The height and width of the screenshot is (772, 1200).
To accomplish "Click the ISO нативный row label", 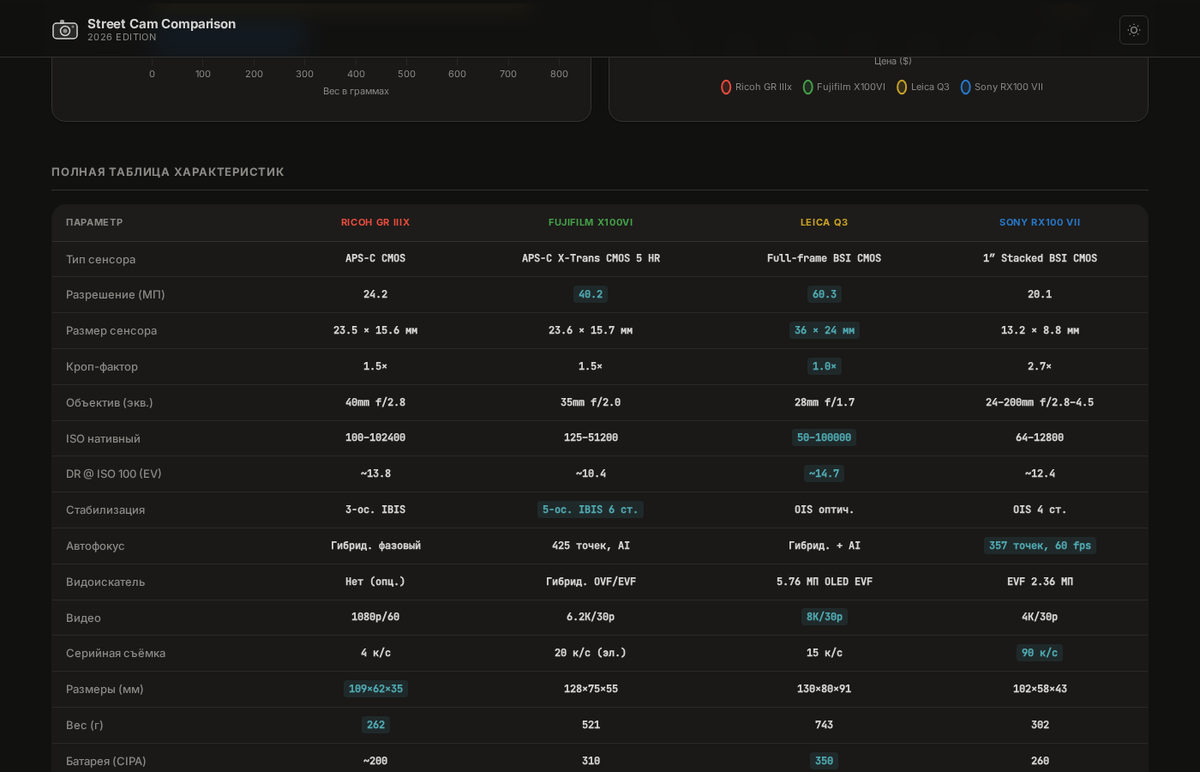I will click(103, 438).
